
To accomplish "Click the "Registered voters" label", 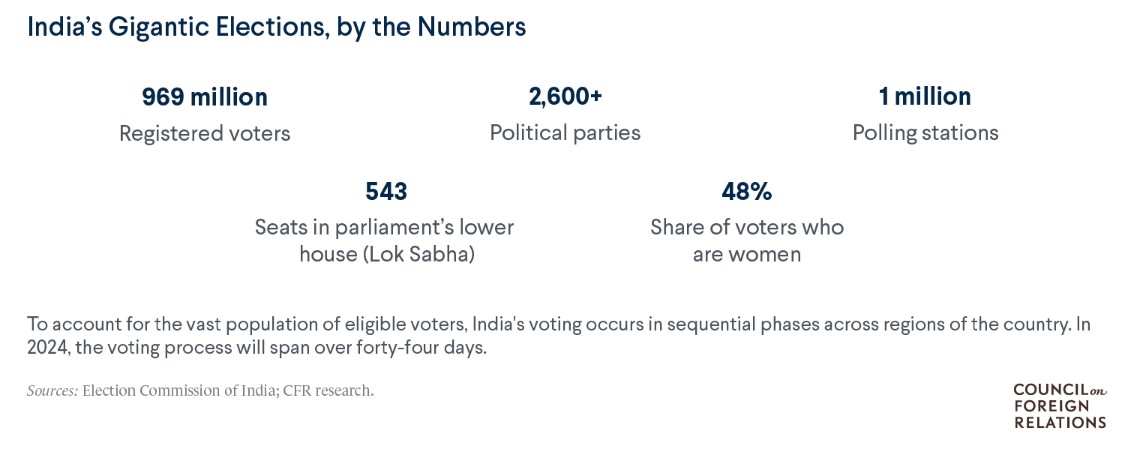I will tap(205, 133).
